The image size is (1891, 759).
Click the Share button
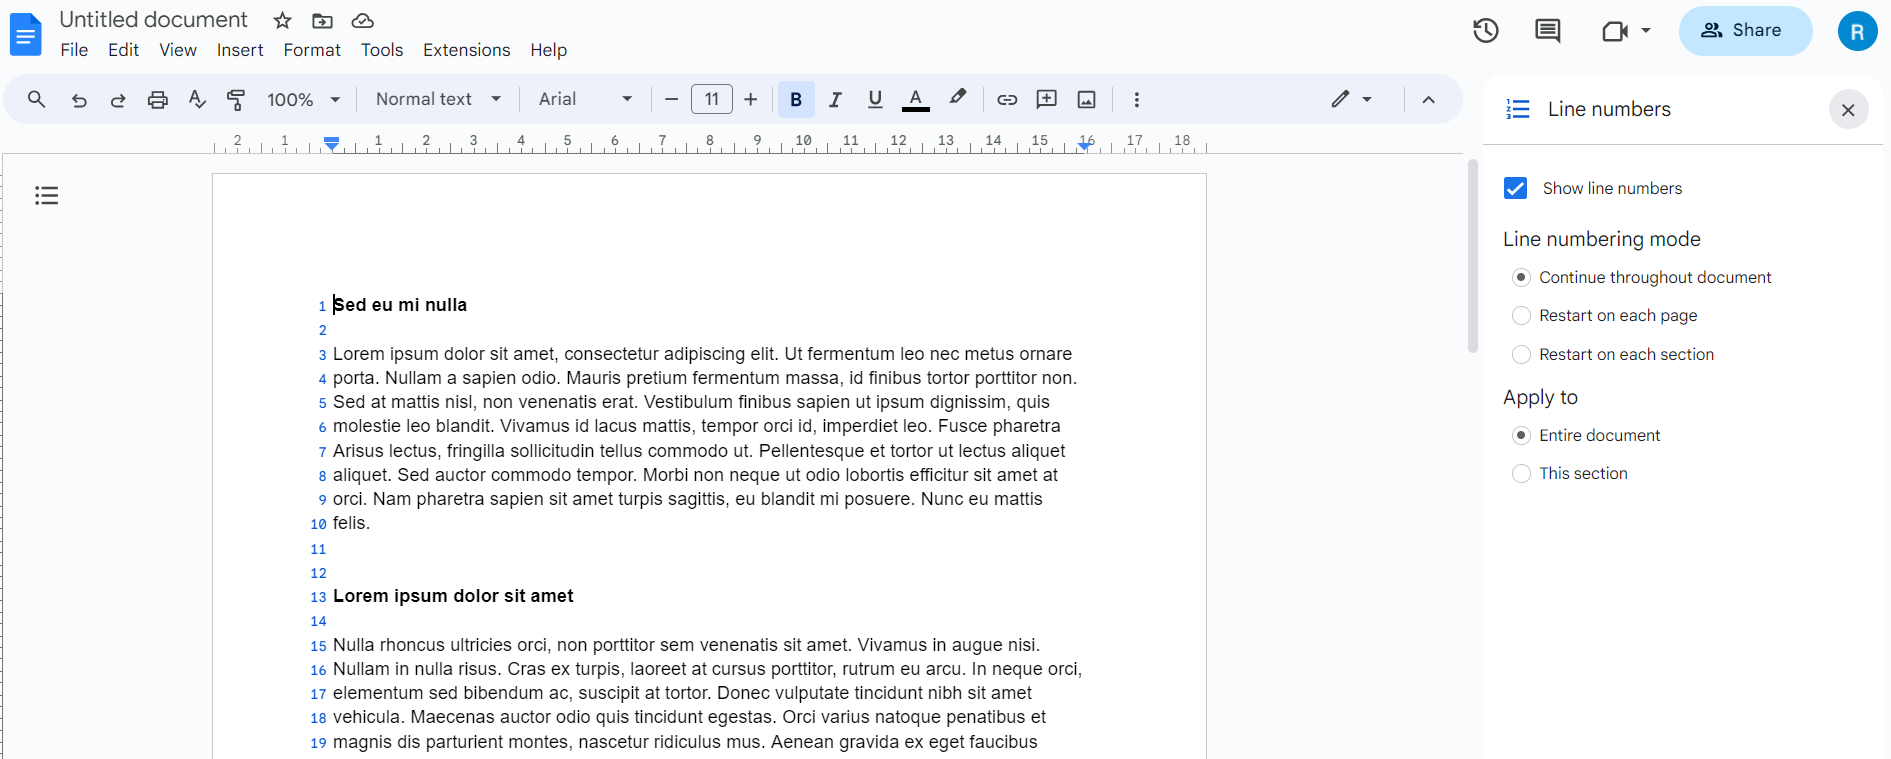1745,31
